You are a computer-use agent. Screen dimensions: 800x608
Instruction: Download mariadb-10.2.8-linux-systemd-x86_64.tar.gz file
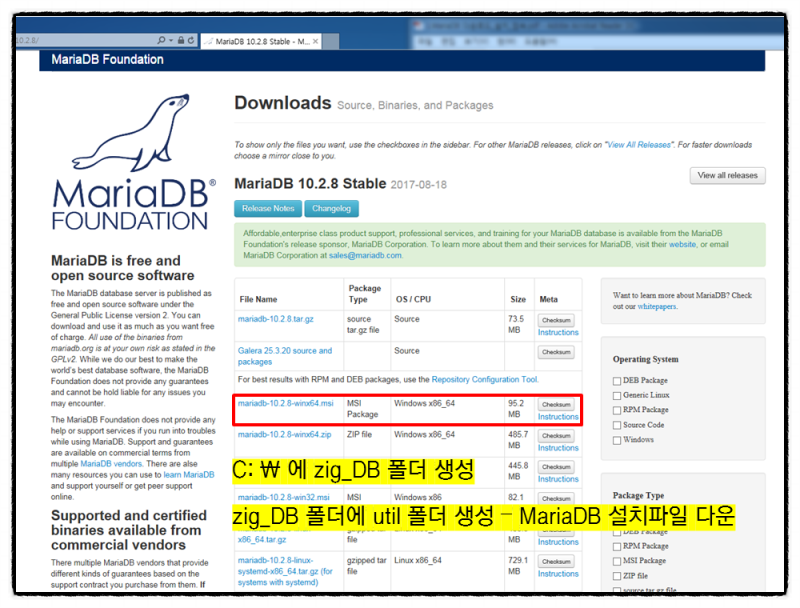(285, 571)
